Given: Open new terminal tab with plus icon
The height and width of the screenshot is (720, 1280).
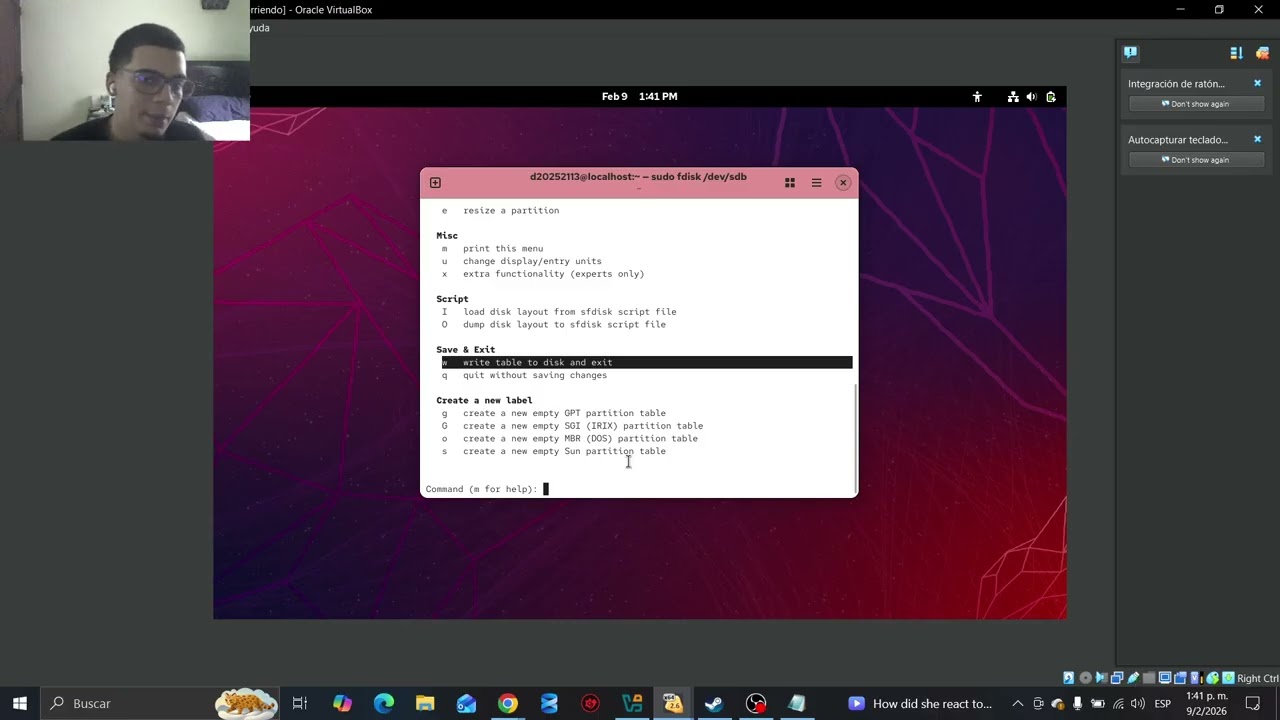Looking at the screenshot, I should pyautogui.click(x=435, y=182).
